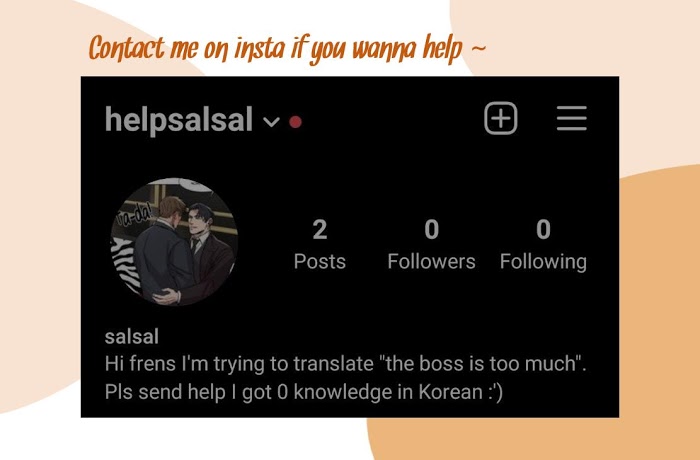Tap the Followers label
The height and width of the screenshot is (460, 700).
[x=431, y=261]
